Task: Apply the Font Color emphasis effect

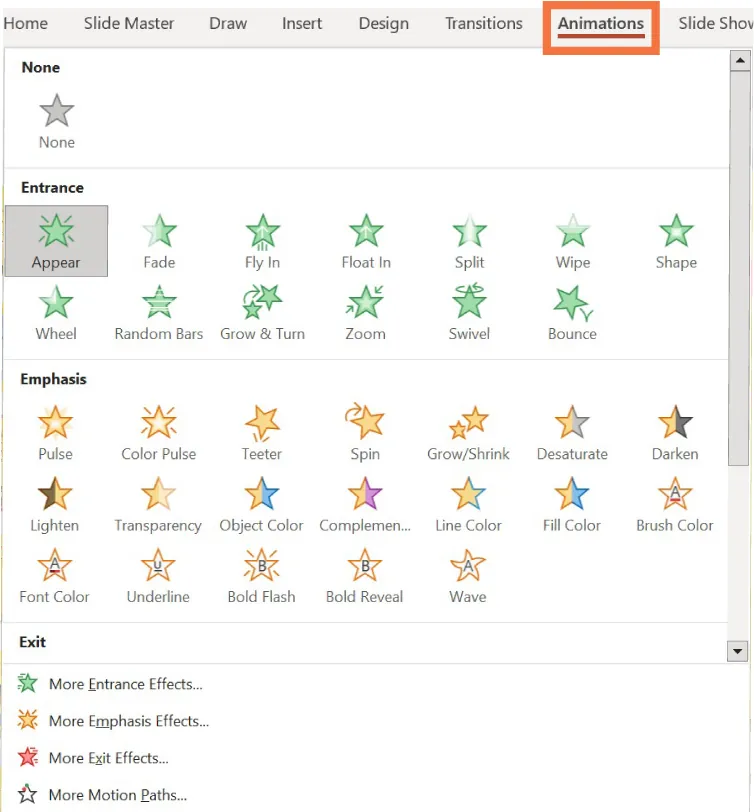Action: [55, 576]
